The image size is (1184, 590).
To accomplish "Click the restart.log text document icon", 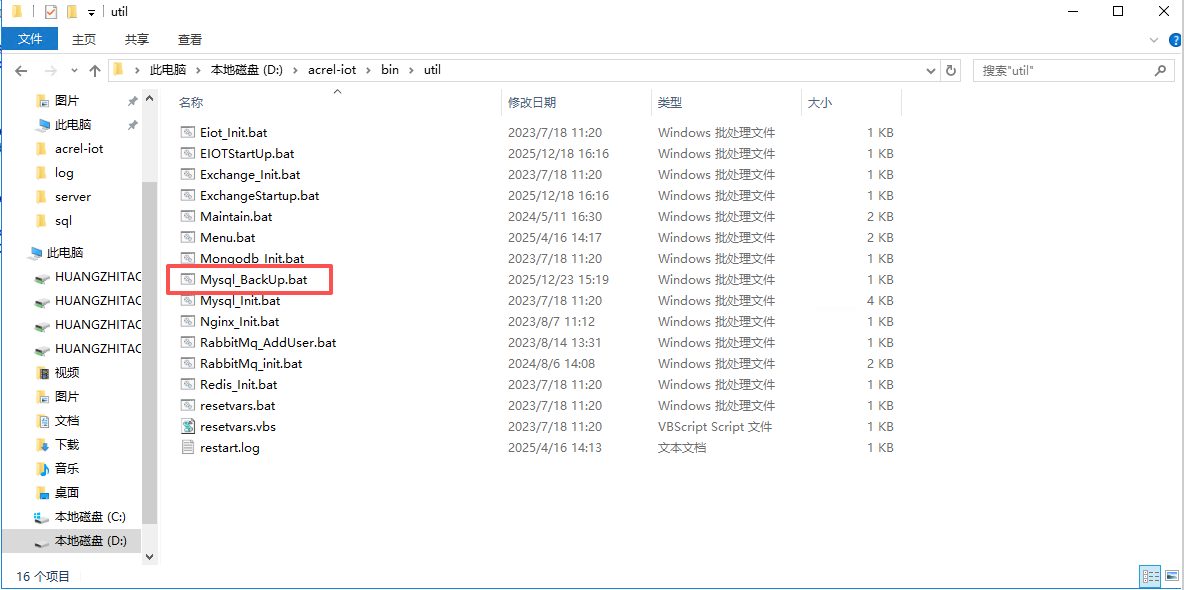I will click(x=188, y=448).
